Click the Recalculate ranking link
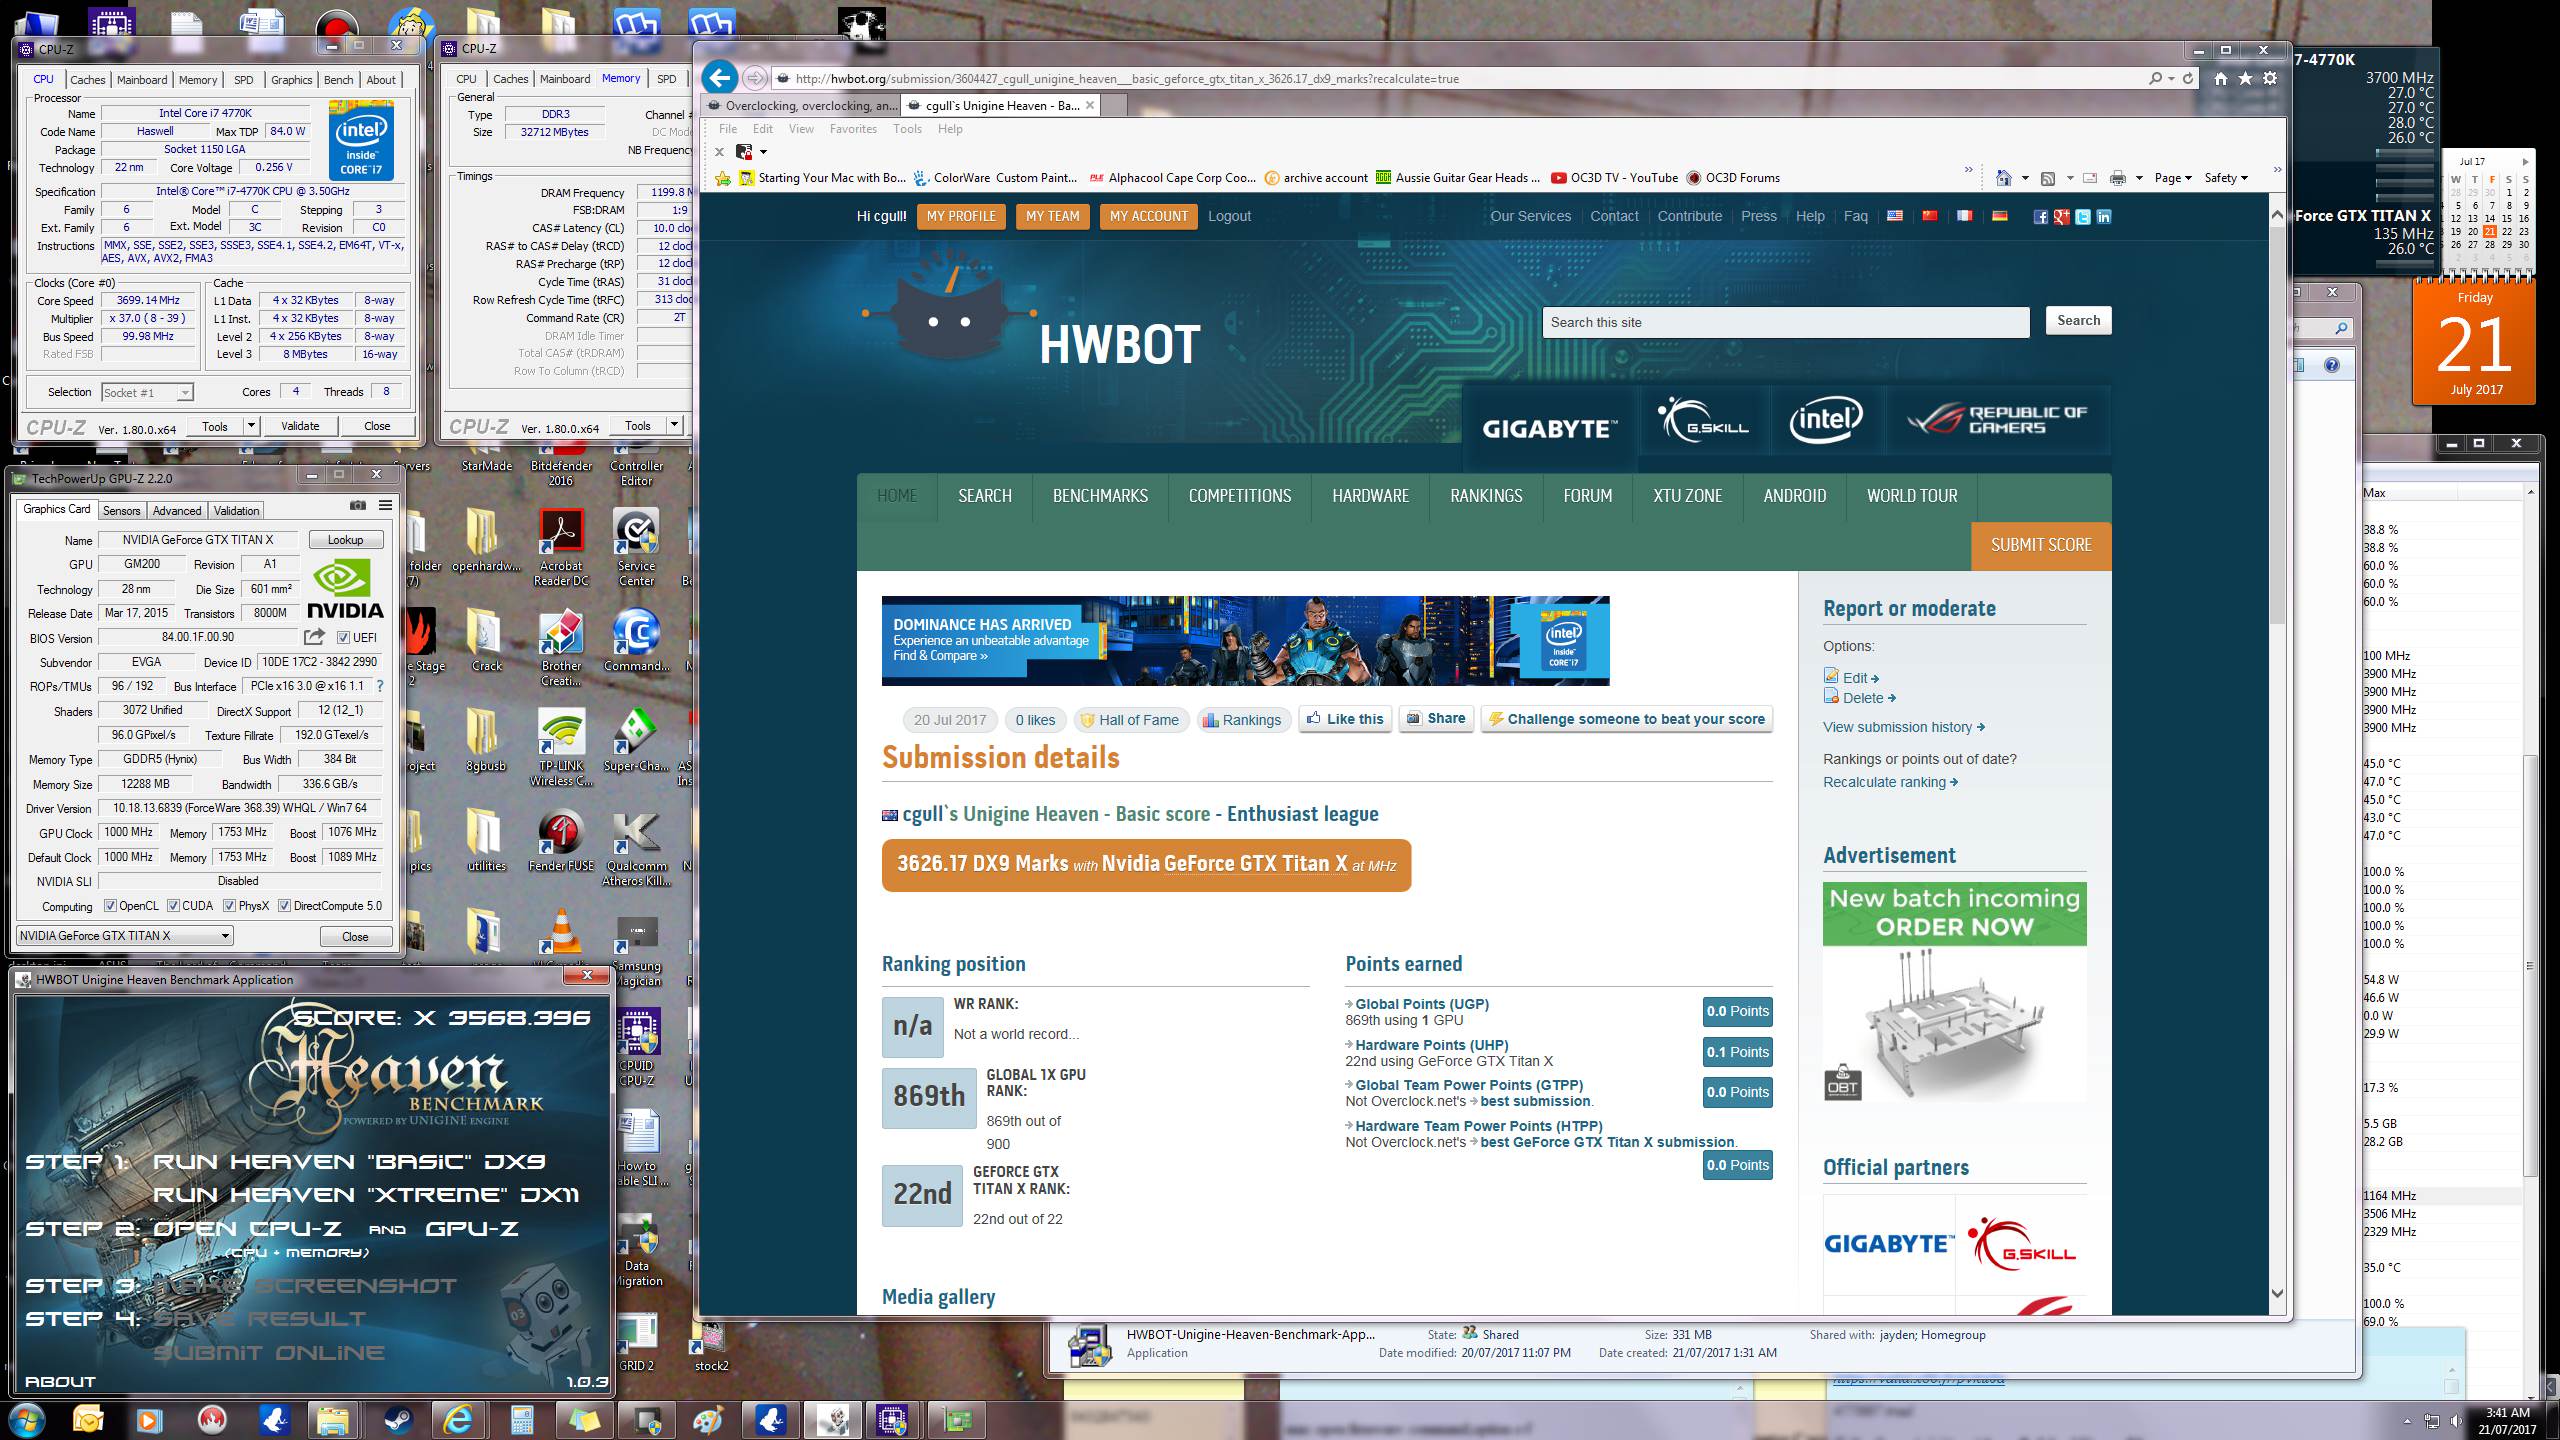This screenshot has height=1440, width=2560. tap(1890, 782)
